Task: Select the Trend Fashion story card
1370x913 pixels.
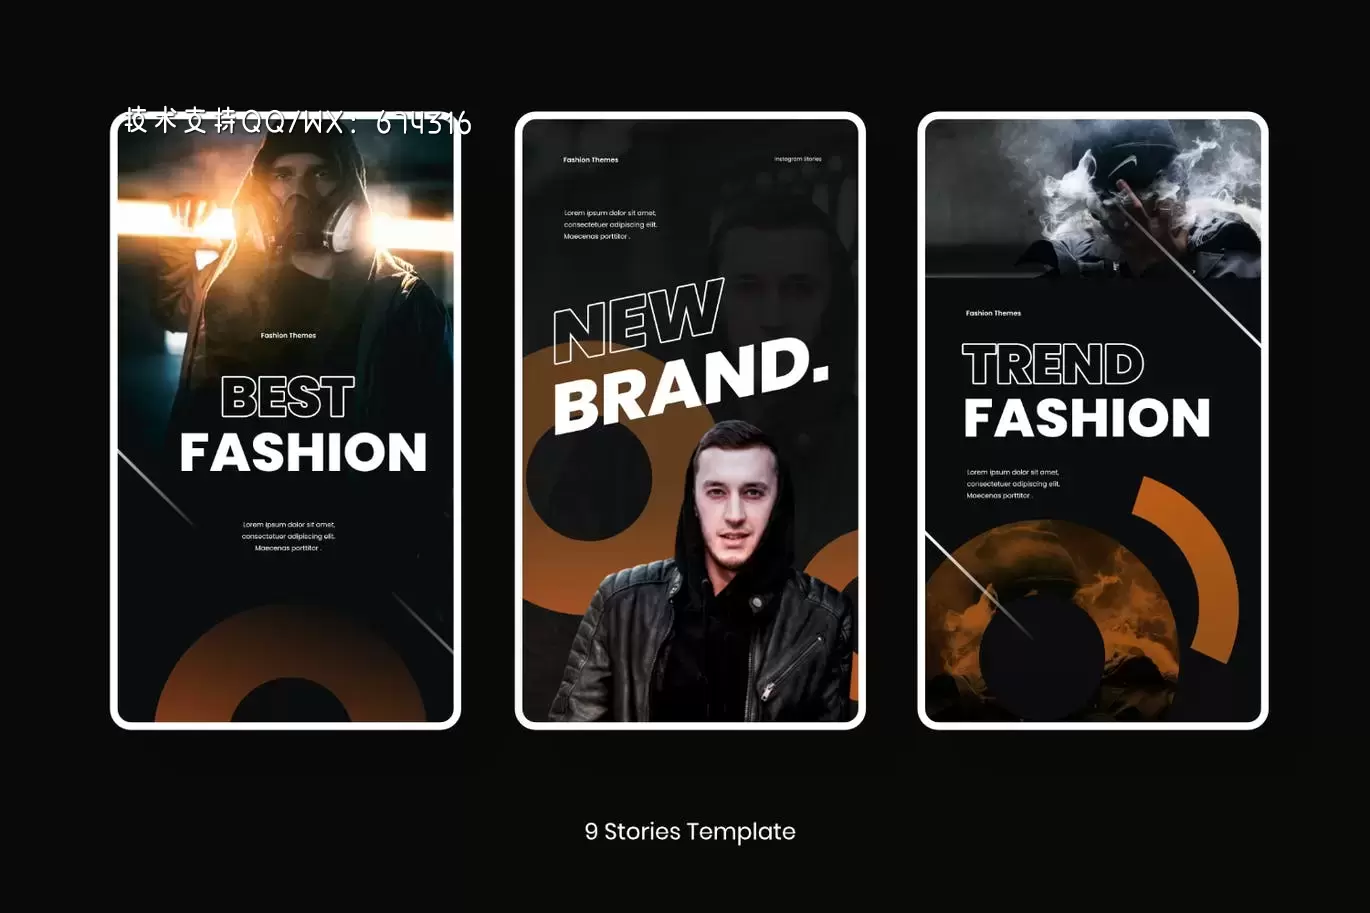Action: (x=1093, y=420)
